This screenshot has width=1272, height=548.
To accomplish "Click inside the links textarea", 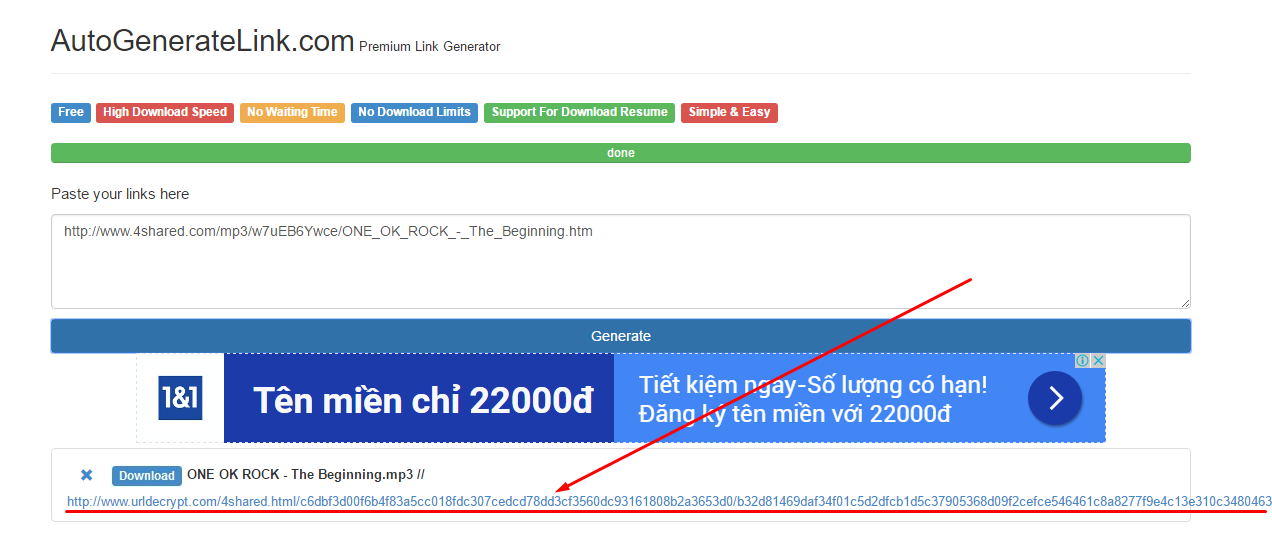I will [620, 261].
